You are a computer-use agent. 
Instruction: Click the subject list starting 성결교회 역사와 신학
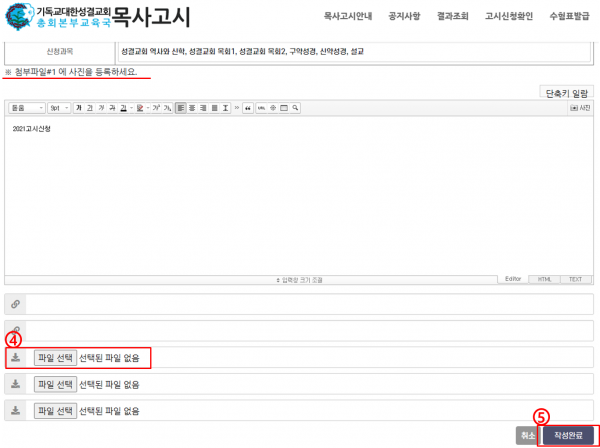(x=242, y=51)
